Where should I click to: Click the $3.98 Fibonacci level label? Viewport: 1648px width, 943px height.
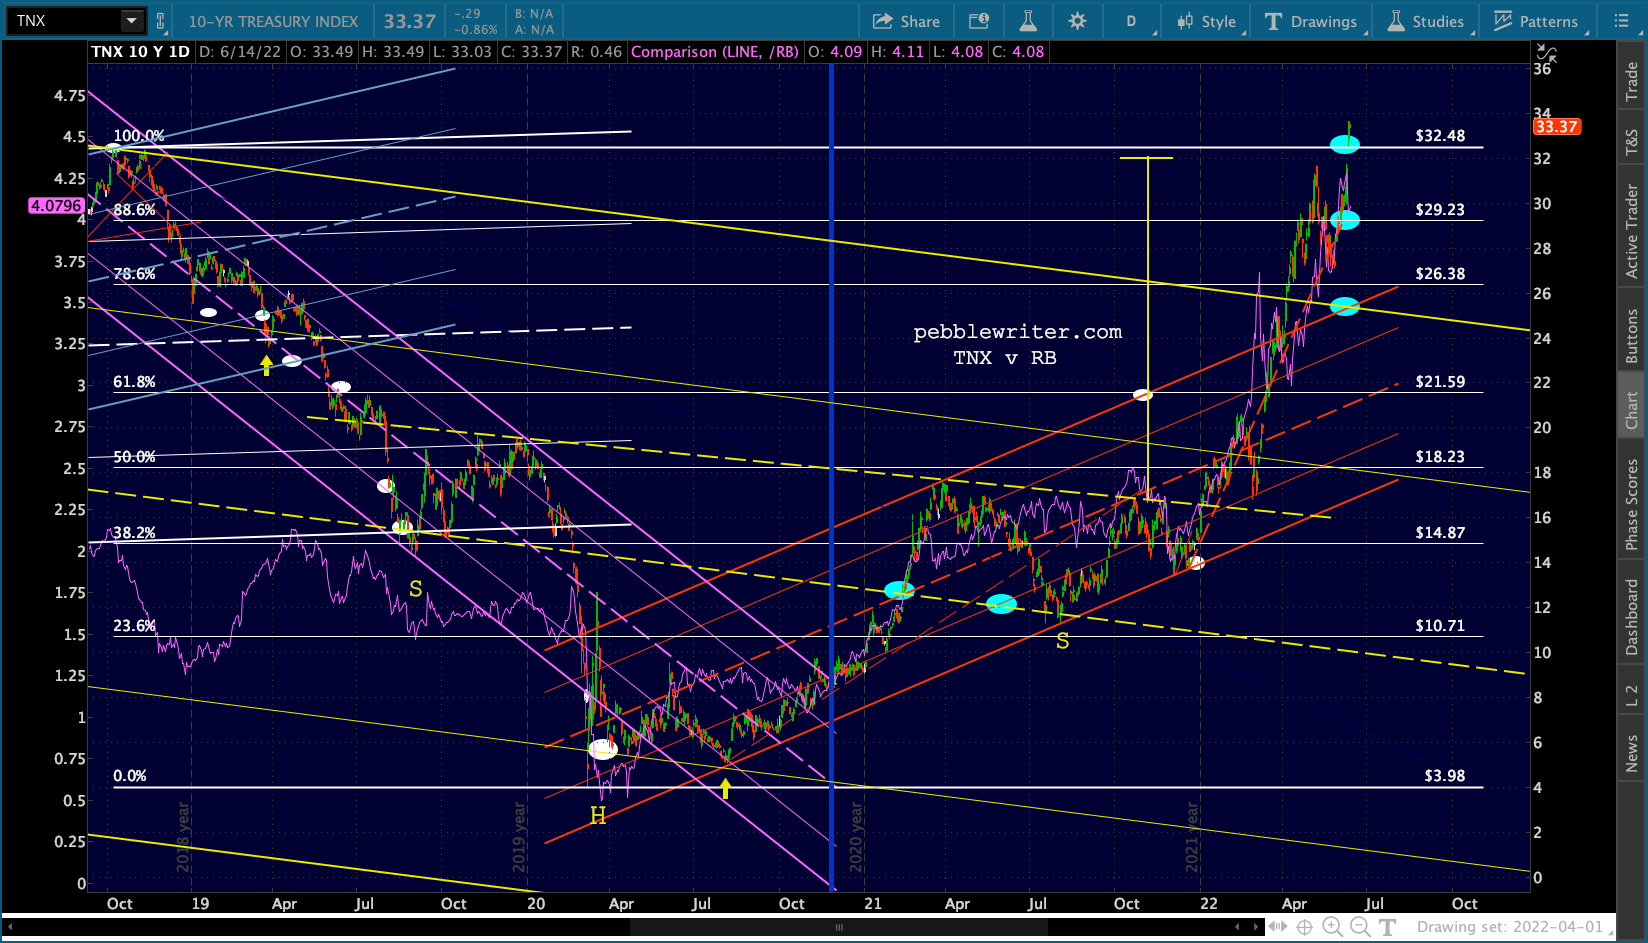[x=1445, y=776]
